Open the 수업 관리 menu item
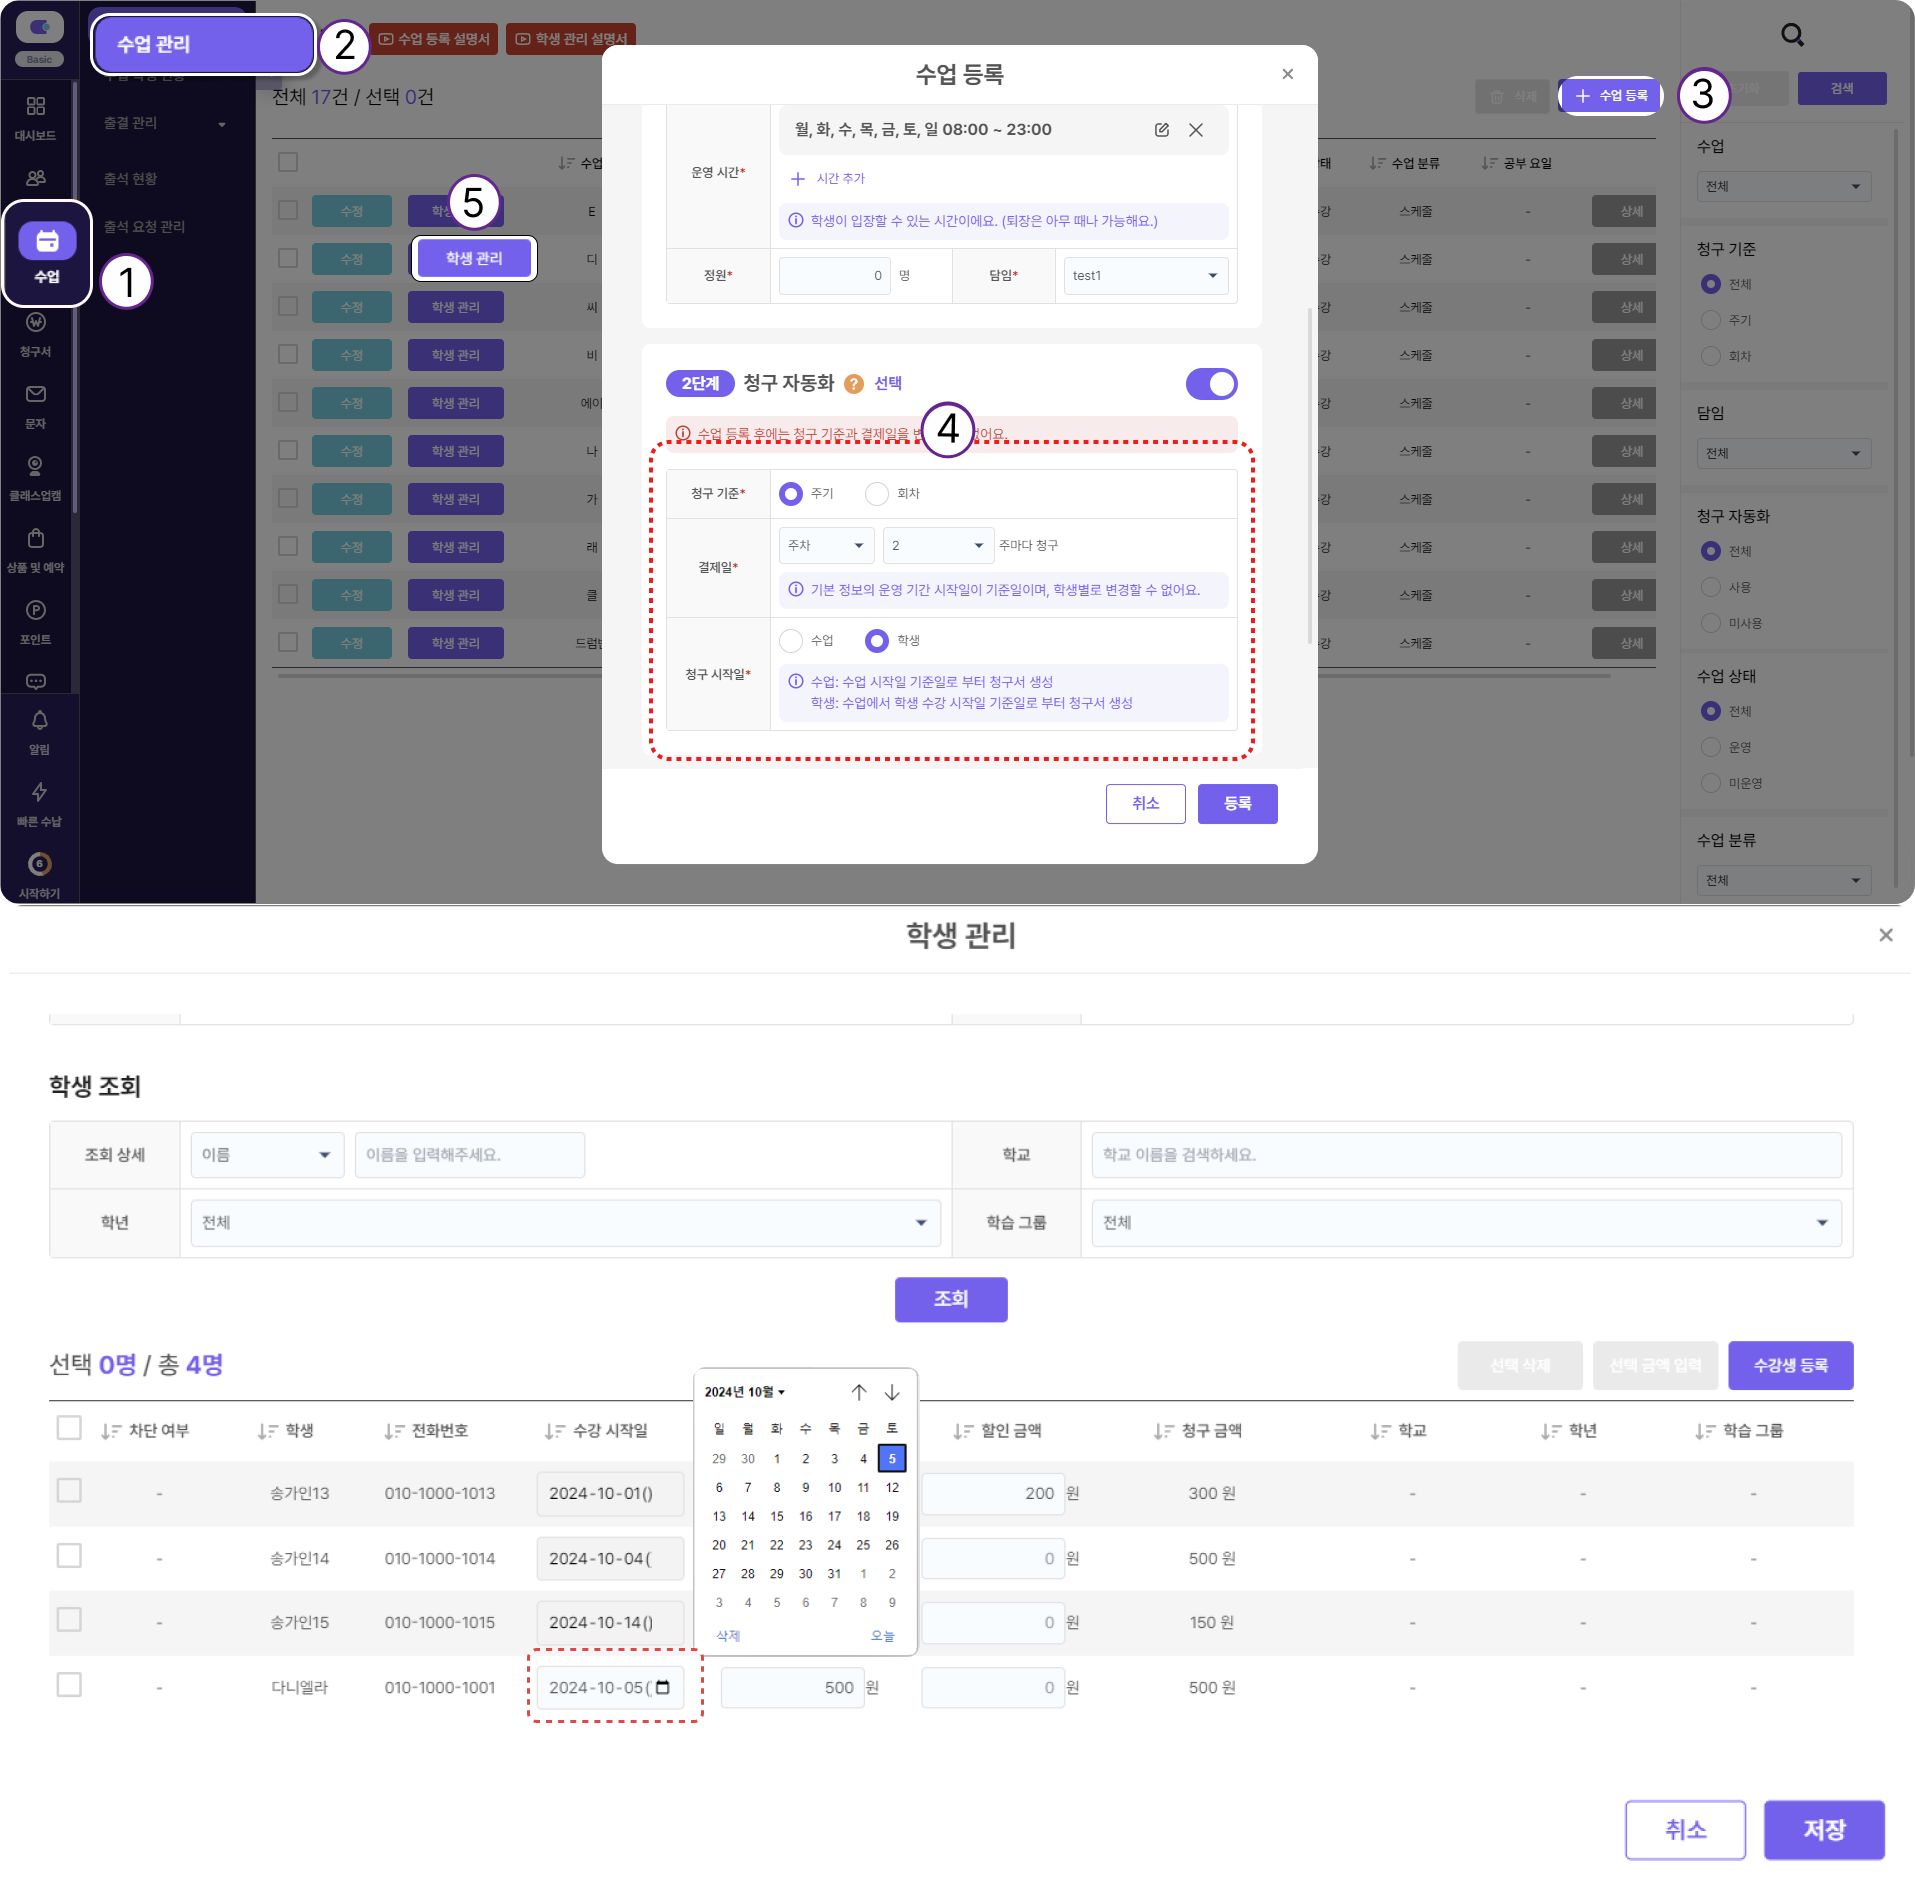Screen dimensions: 1915x1902 click(203, 44)
